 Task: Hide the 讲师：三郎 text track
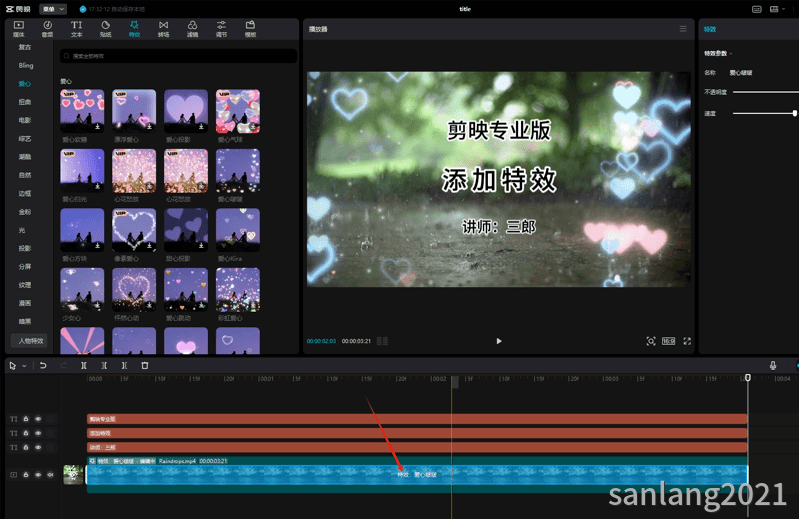[38, 448]
